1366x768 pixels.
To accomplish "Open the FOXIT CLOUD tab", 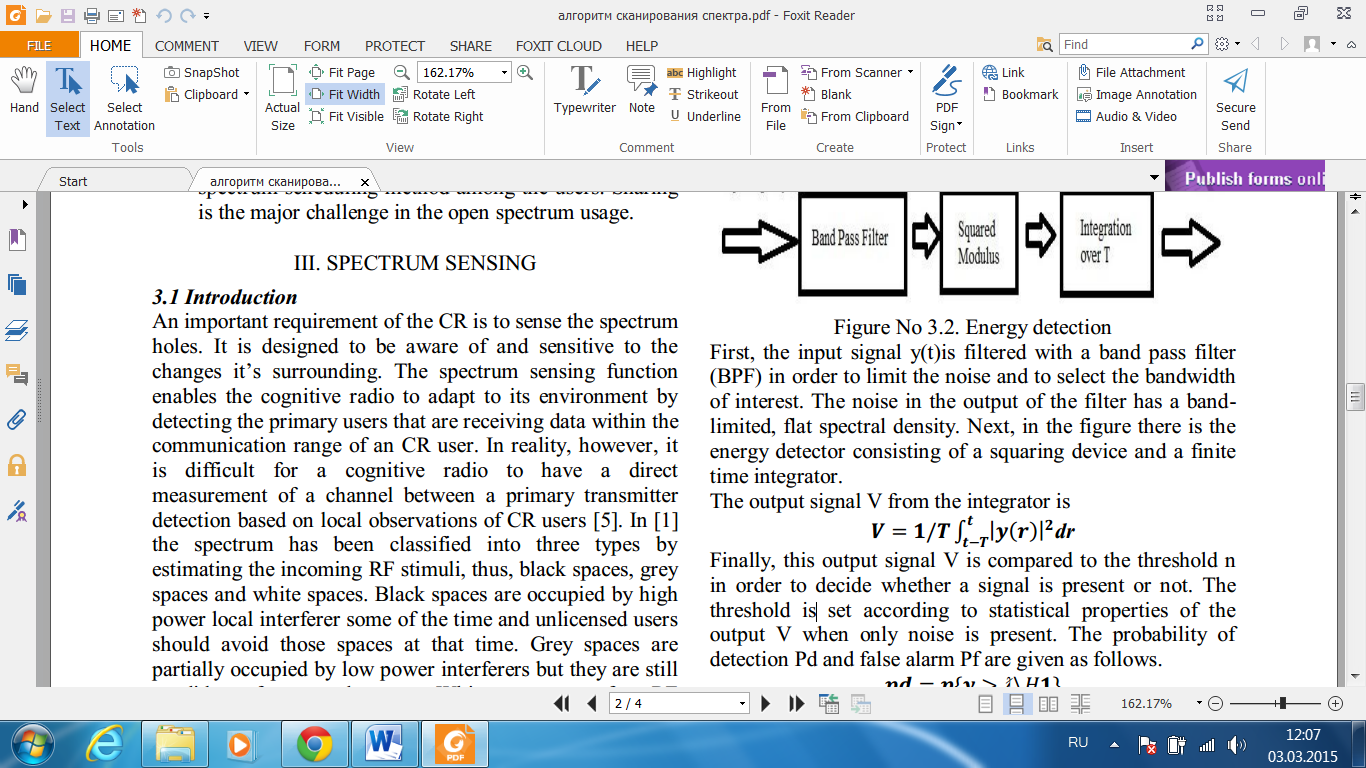I will [559, 46].
